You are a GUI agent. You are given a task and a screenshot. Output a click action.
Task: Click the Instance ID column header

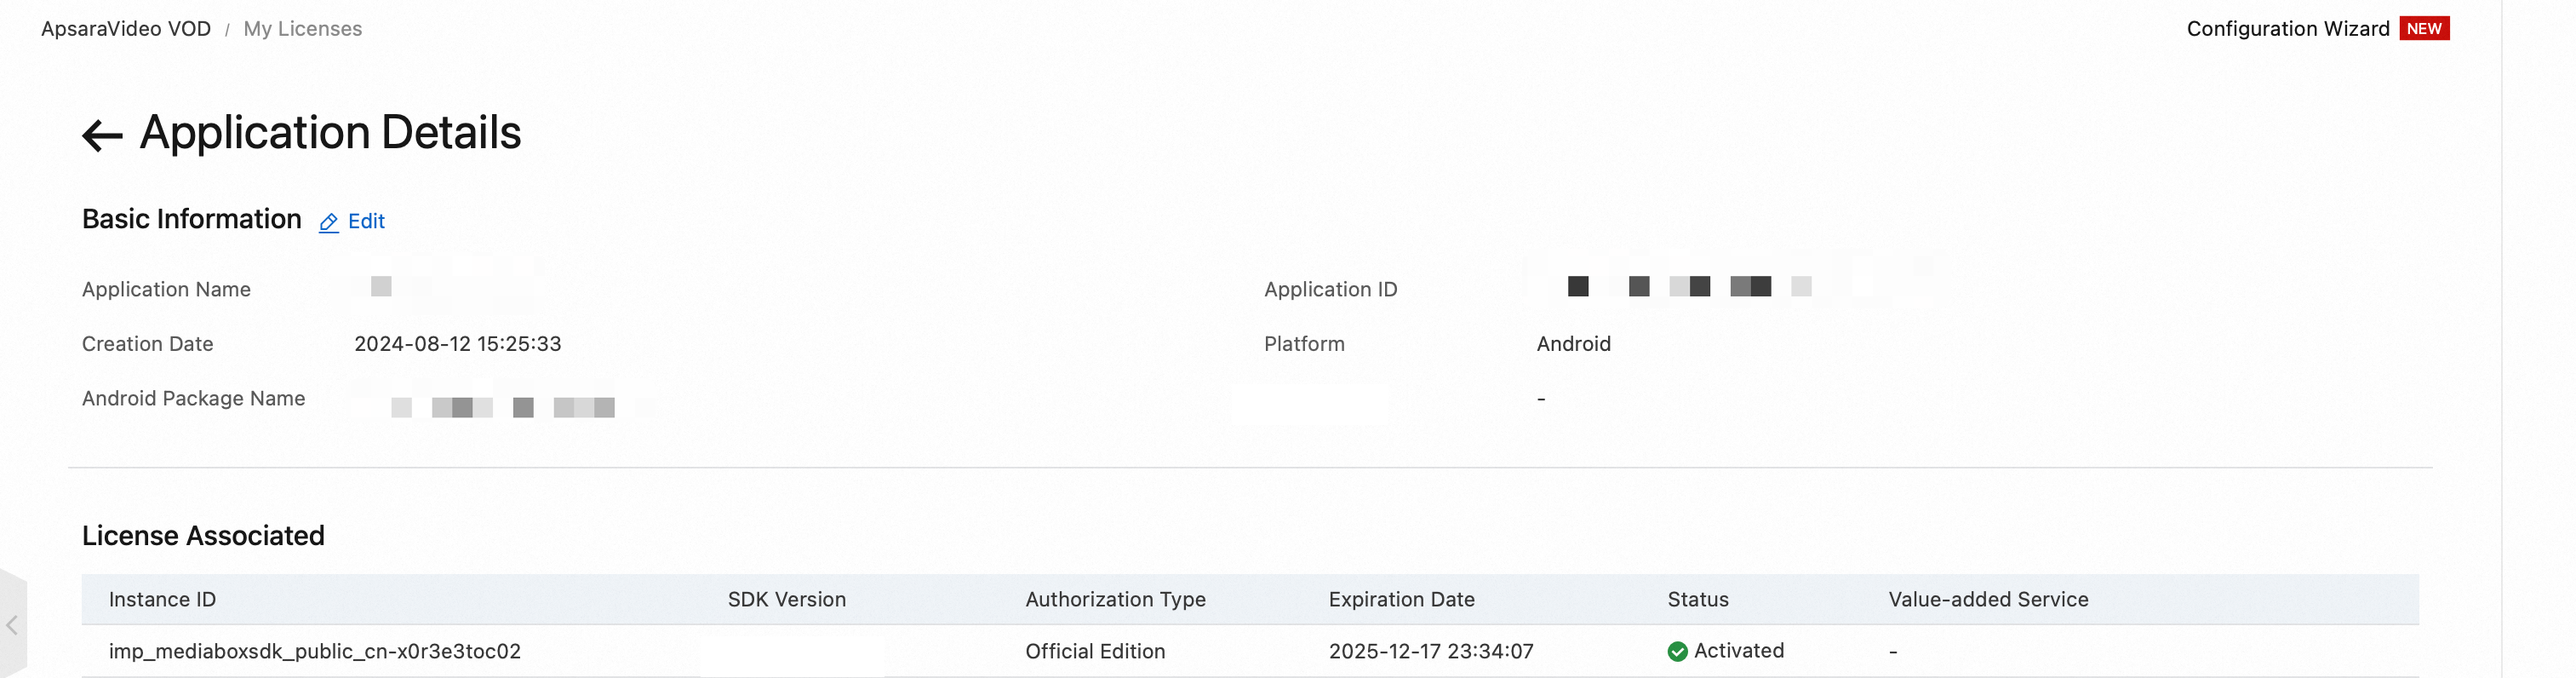(x=162, y=599)
